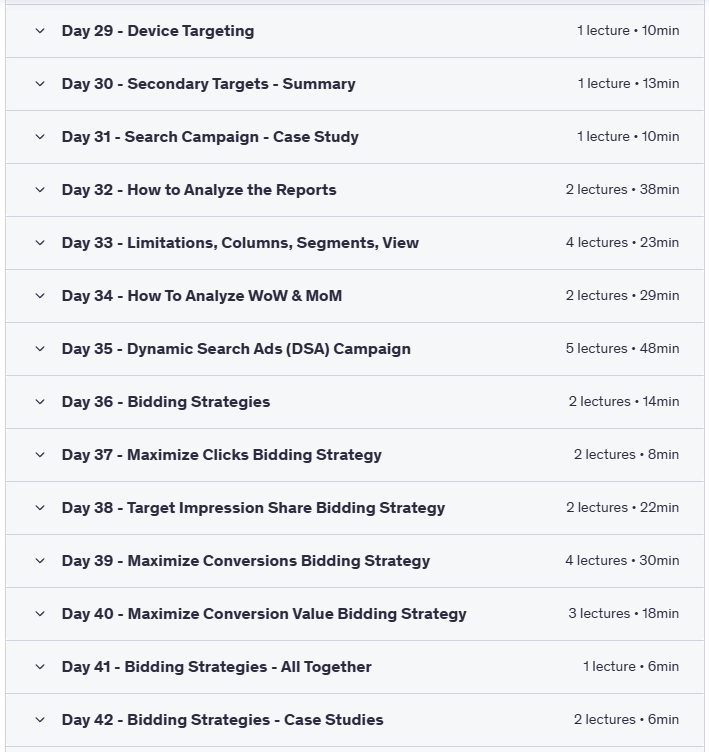Click the arrow icon for Day 34 WoW & MoM
The width and height of the screenshot is (709, 752).
[x=40, y=296]
